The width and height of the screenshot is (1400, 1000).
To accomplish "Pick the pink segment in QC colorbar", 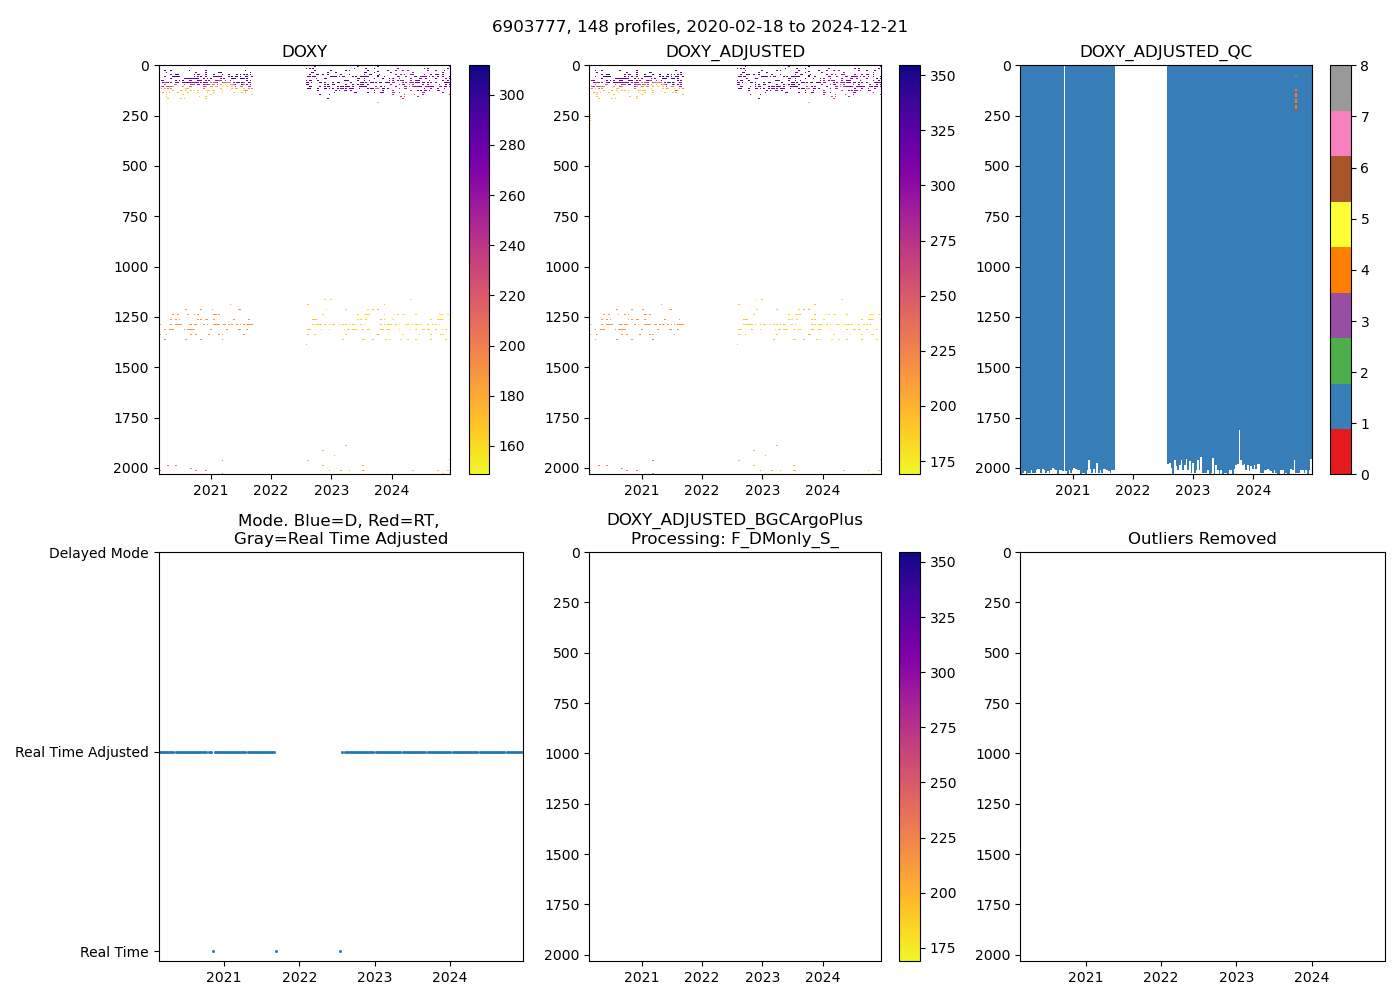I will [1340, 133].
